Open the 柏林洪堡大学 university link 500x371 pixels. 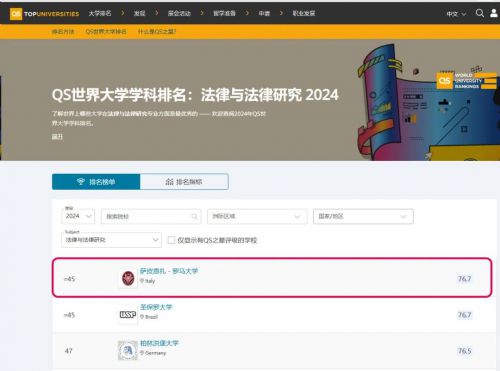pos(159,343)
